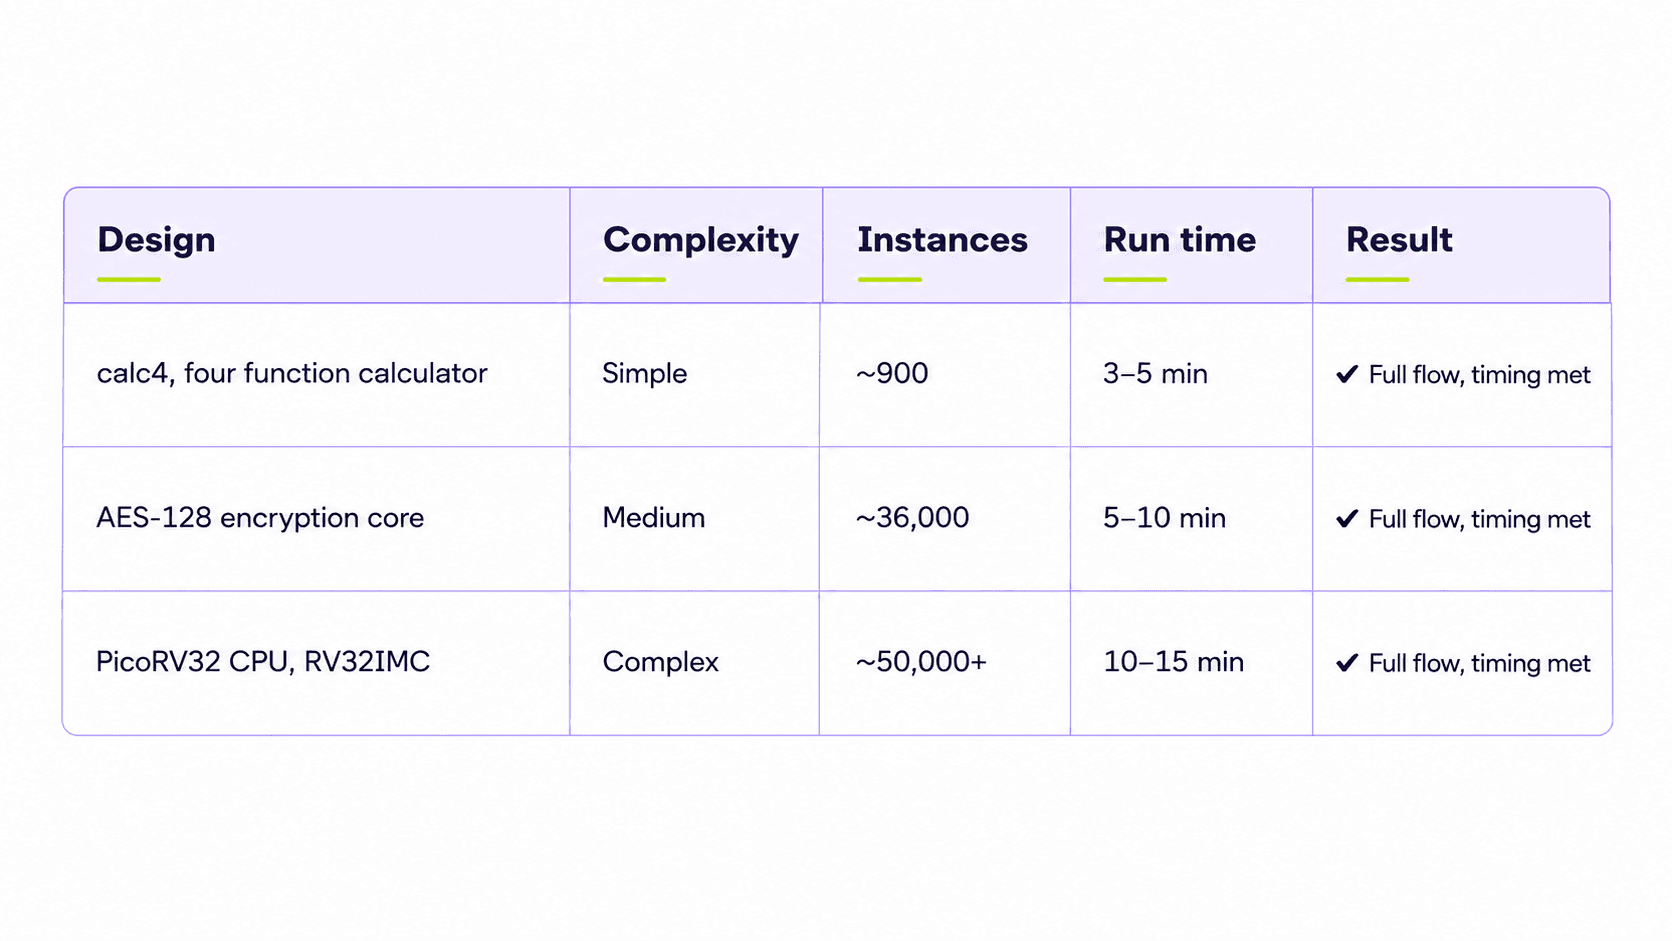This screenshot has height=941, width=1672.
Task: Click the checkmark icon in AES-128 row
Action: [1347, 518]
